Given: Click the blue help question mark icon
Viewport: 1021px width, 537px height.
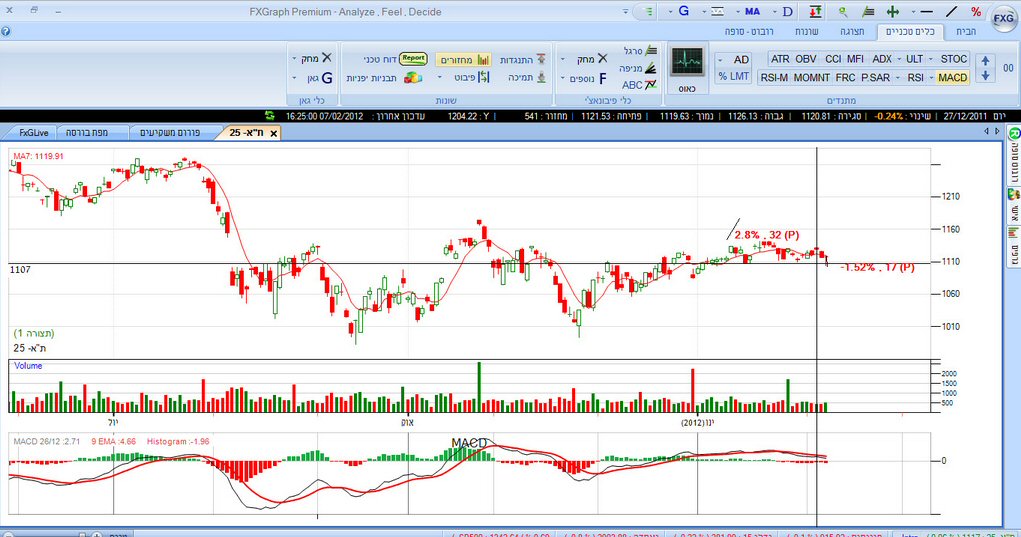Looking at the screenshot, I should click(x=5, y=31).
